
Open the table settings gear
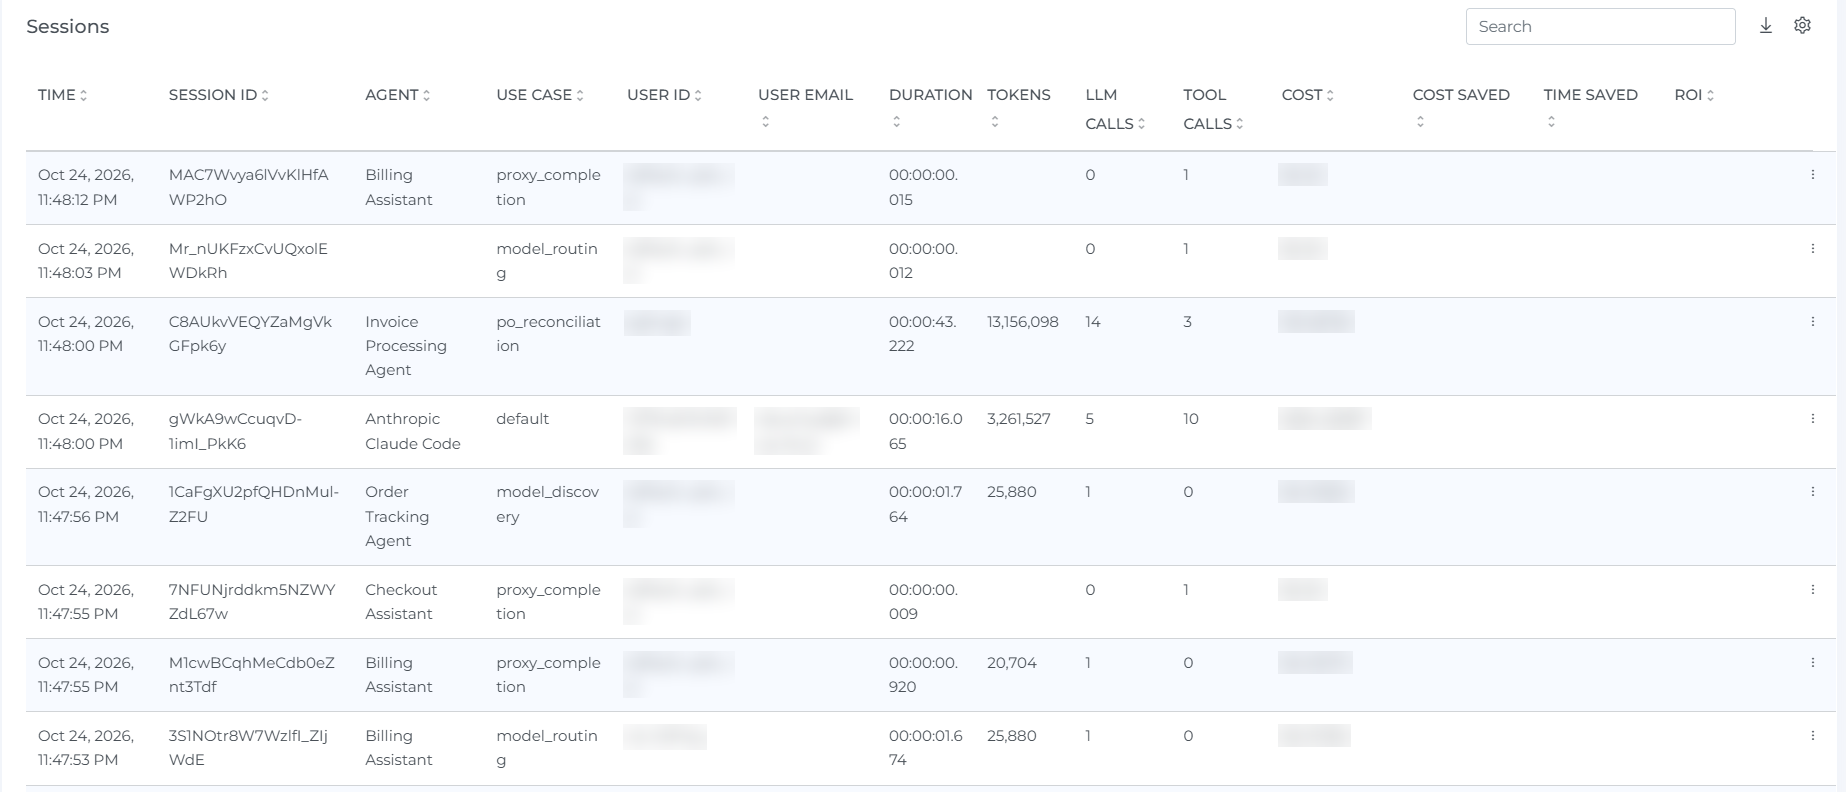(x=1802, y=26)
